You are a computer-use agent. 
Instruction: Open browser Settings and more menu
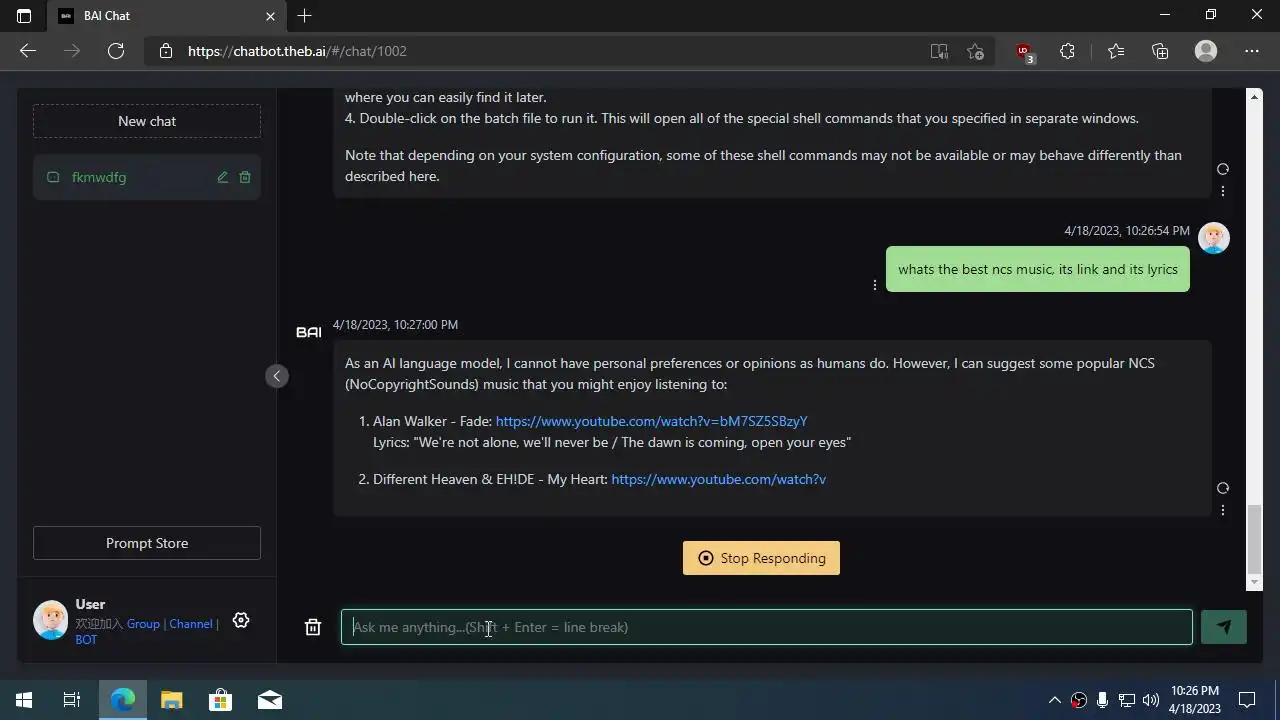(1252, 51)
